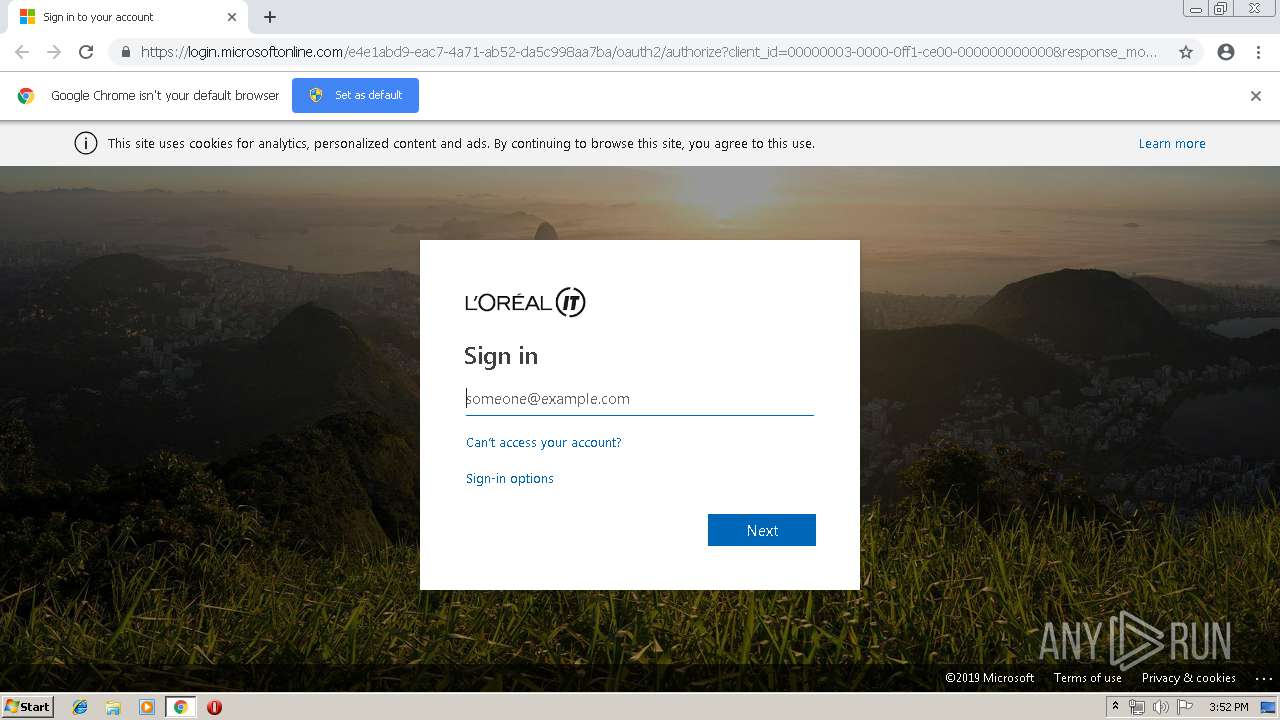Open the media player taskbar icon
1280x720 pixels.
coord(147,707)
